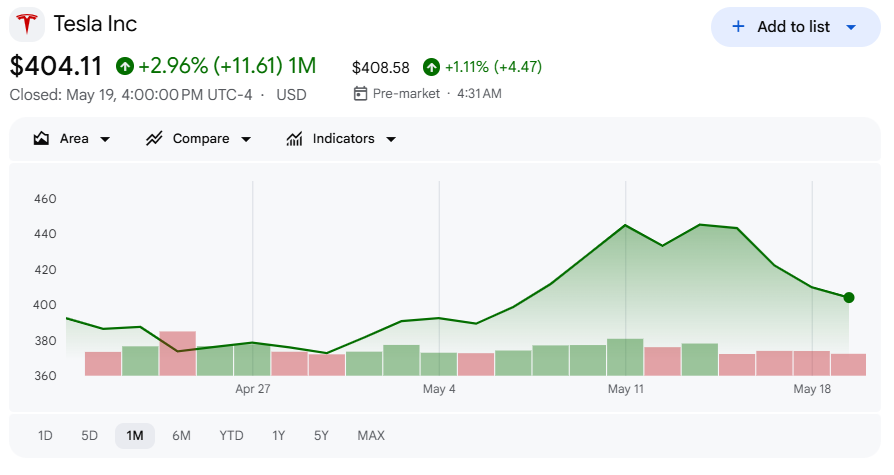The width and height of the screenshot is (894, 475).
Task: Click the tallest red volume bar
Action: [x=178, y=354]
